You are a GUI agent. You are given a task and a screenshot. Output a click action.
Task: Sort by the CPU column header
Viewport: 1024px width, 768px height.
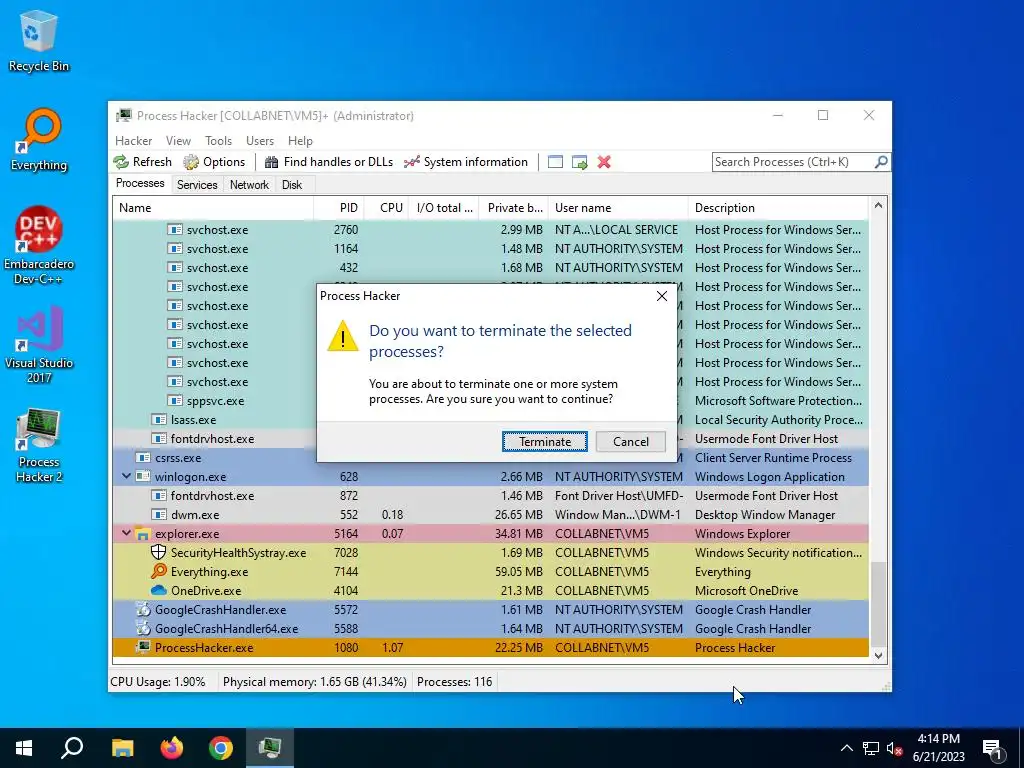[x=387, y=208]
